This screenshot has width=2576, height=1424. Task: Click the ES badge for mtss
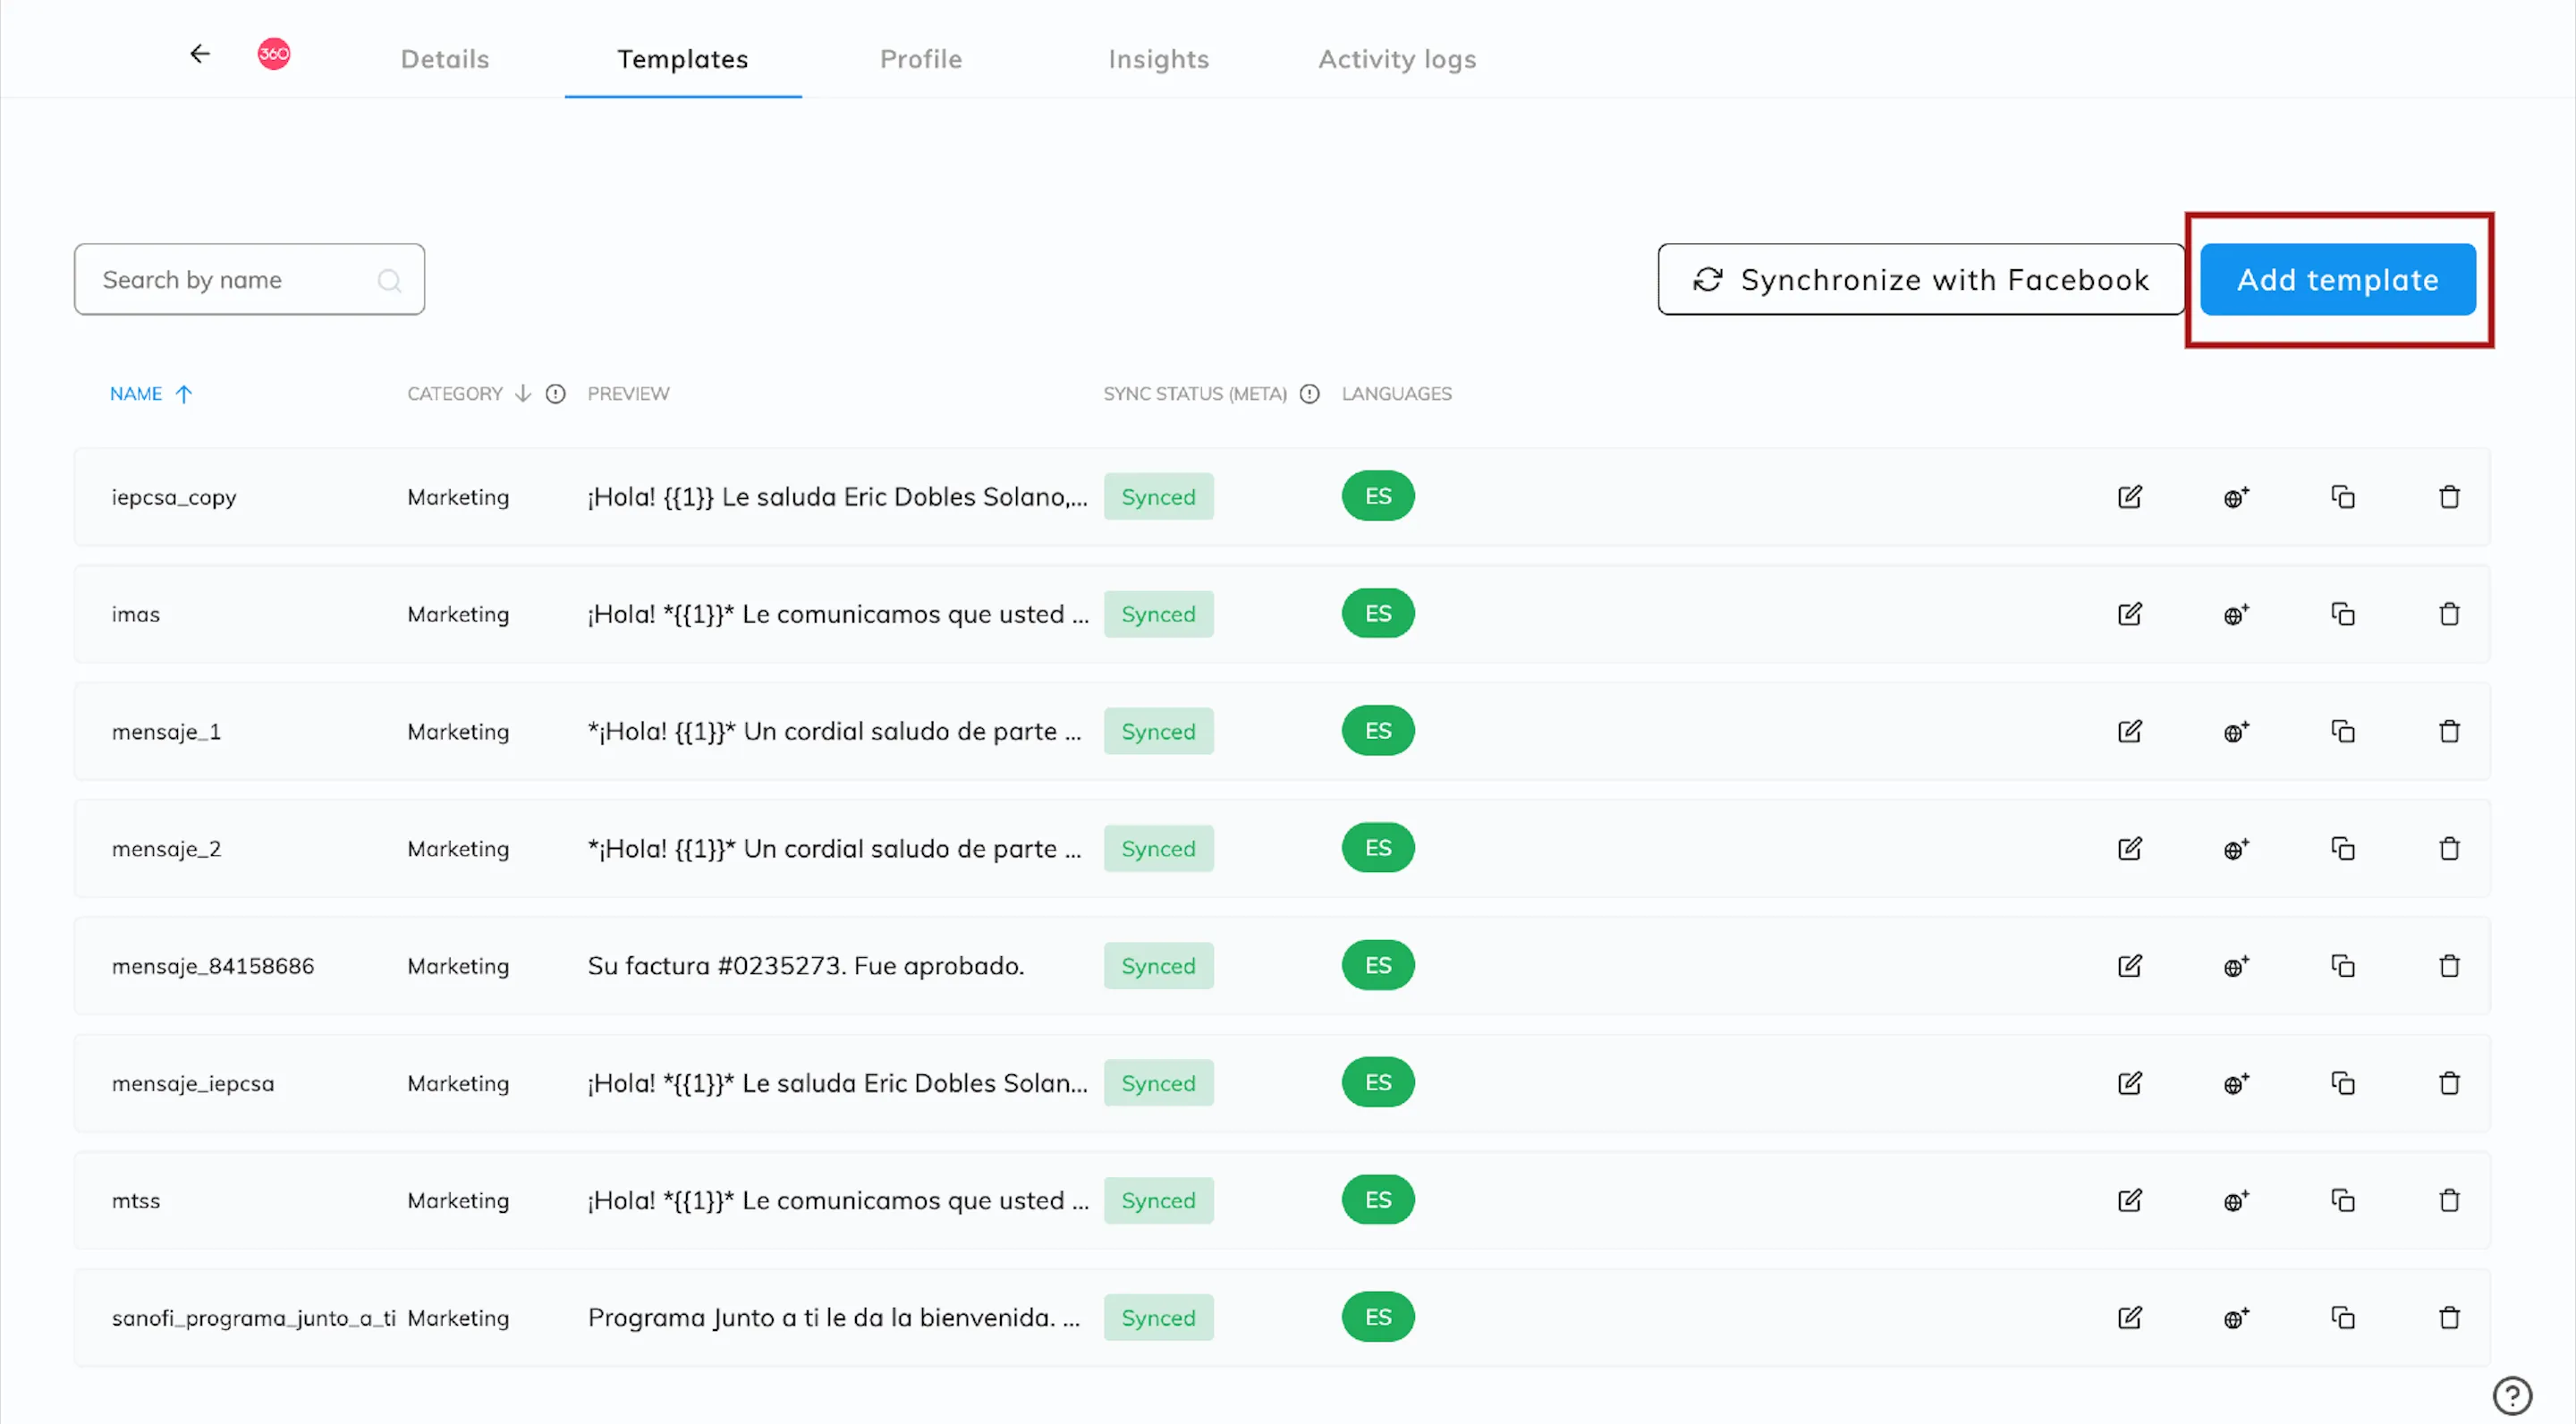click(x=1378, y=1200)
